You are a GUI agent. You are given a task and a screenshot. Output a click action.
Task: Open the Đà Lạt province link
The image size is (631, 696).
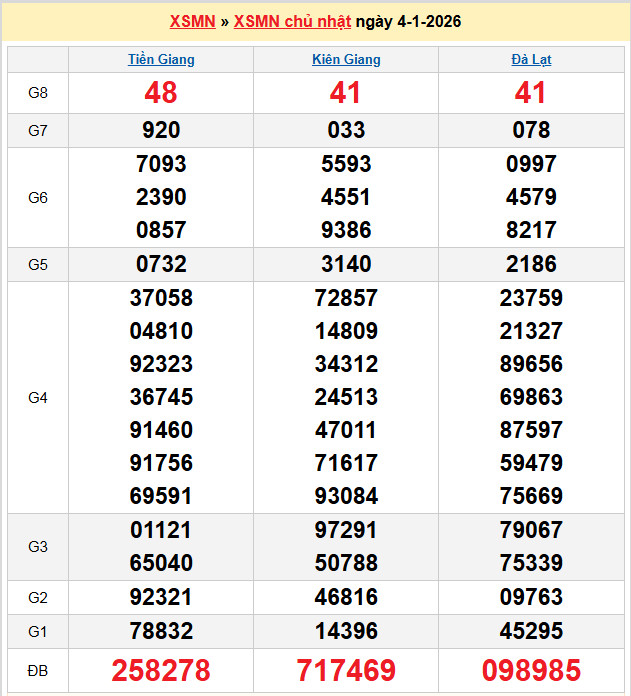click(x=531, y=59)
